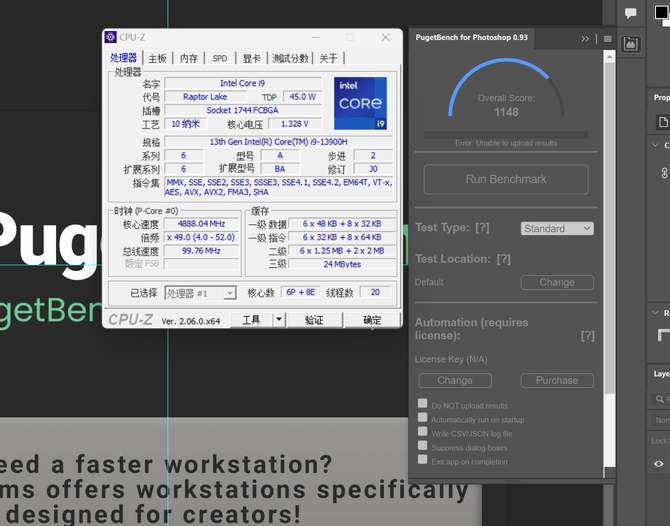Click the CPU-Z app icon in title bar

pos(110,37)
